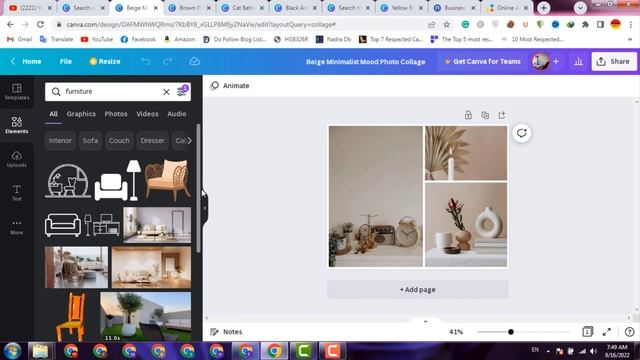Open the Notes panel
The width and height of the screenshot is (640, 360).
[x=226, y=332]
